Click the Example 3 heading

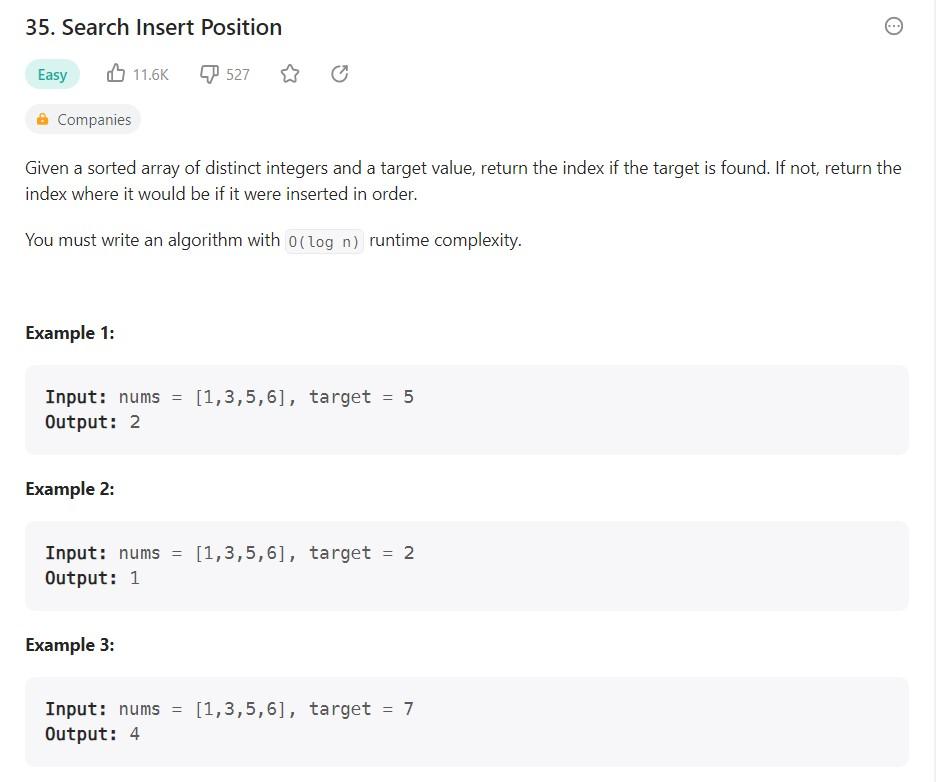click(70, 645)
